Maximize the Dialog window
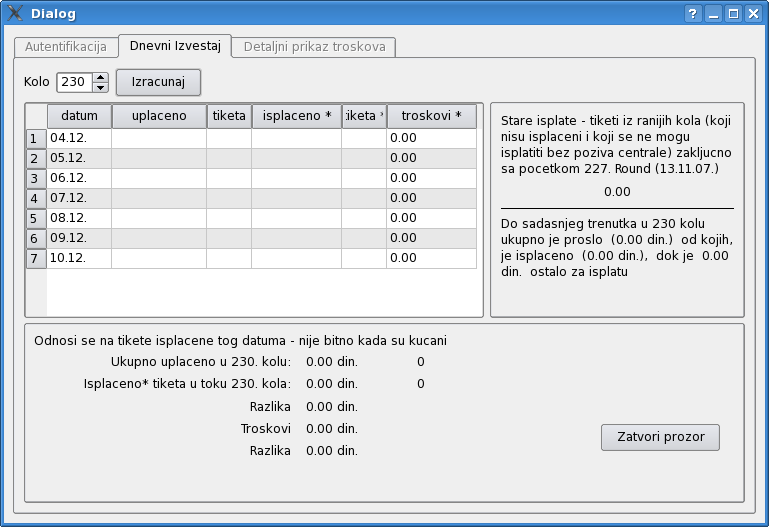Image resolution: width=769 pixels, height=527 pixels. [x=733, y=14]
